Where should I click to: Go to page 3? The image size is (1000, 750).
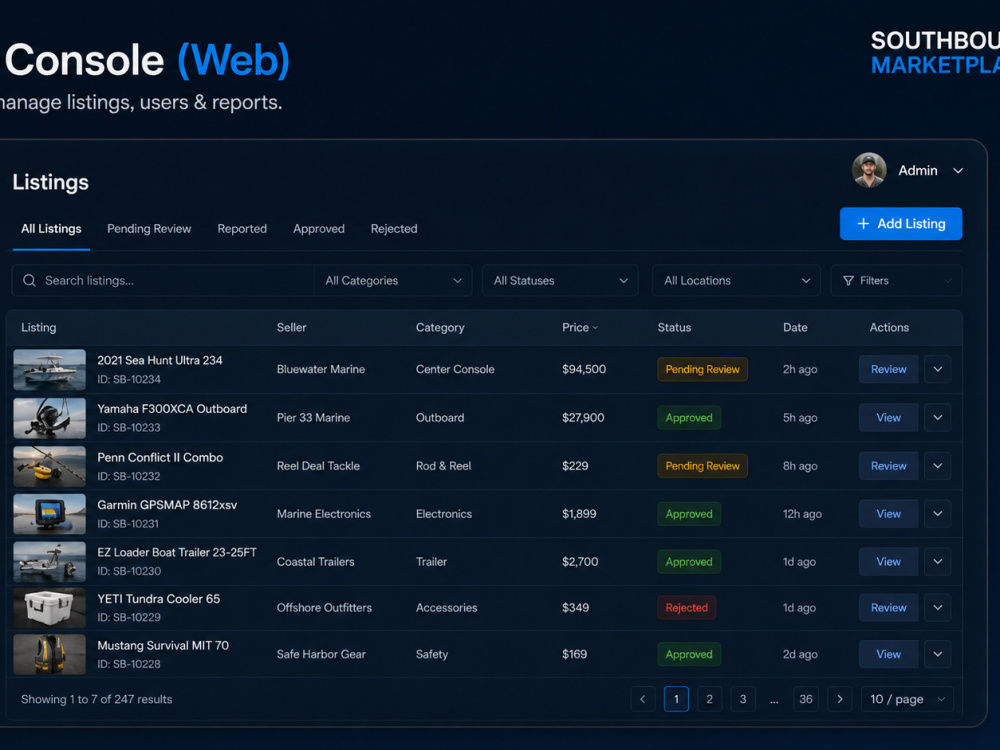coord(743,699)
